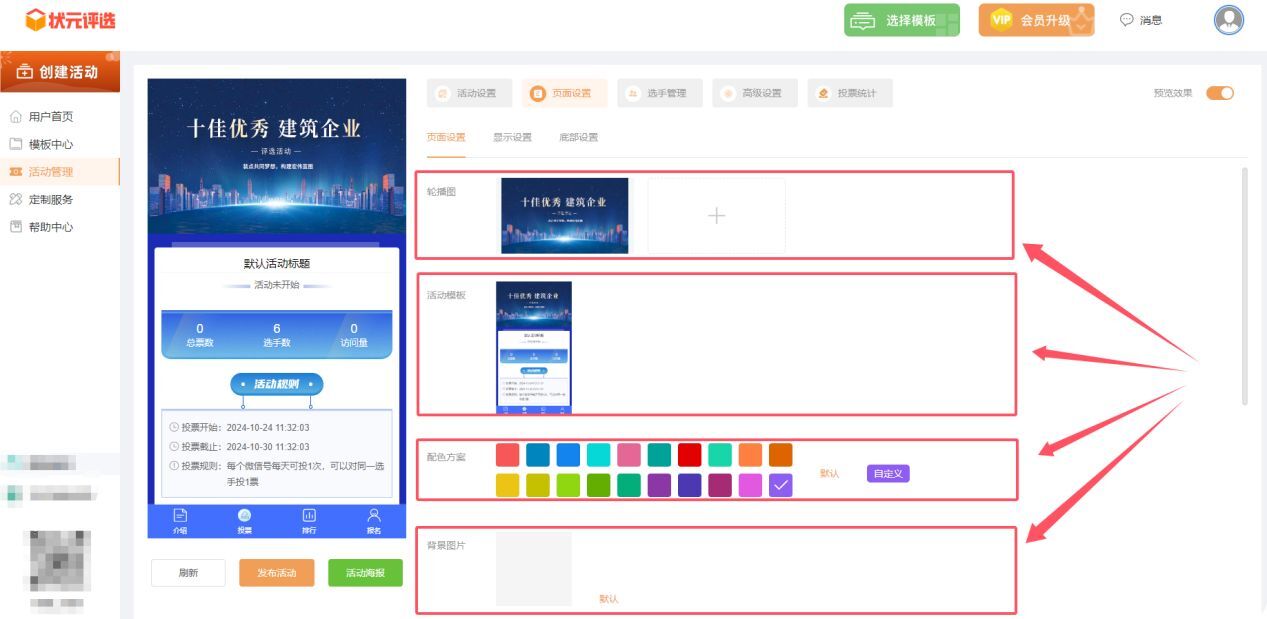1267x619 pixels.
Task: Open 定制服务 in sidebar
Action: point(51,200)
